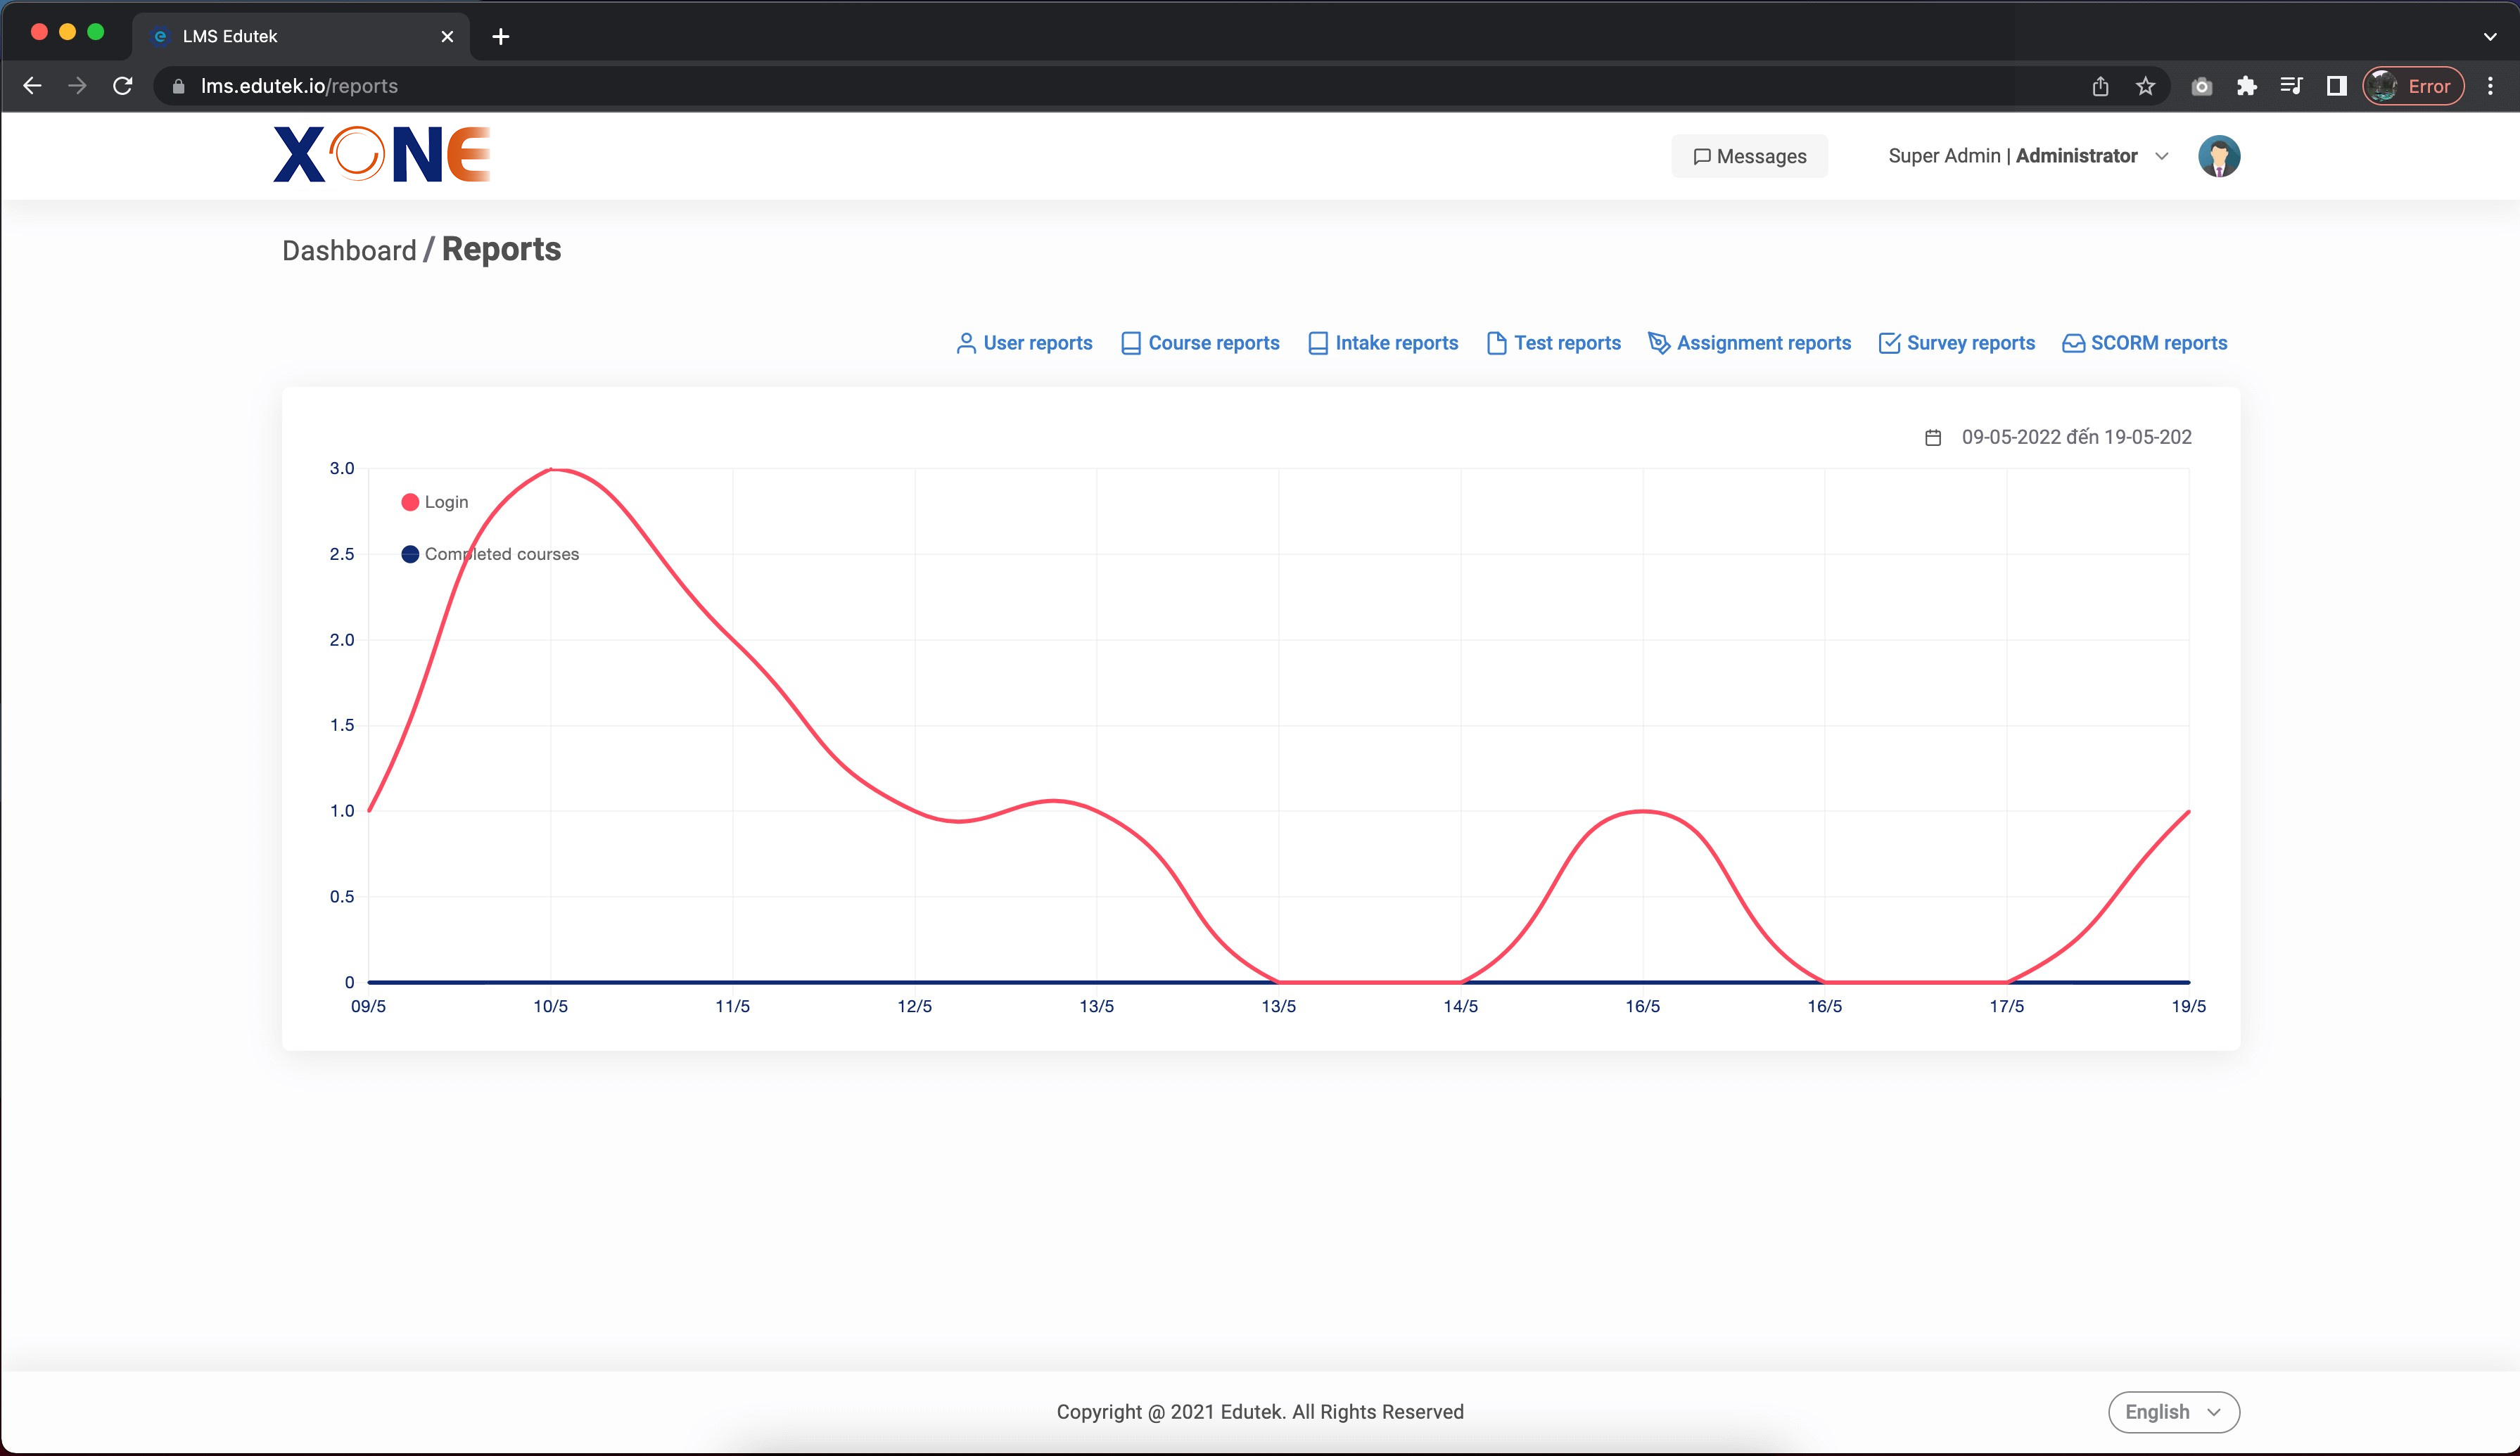This screenshot has width=2520, height=1456.
Task: Click the calendar icon beside date range
Action: 1933,437
